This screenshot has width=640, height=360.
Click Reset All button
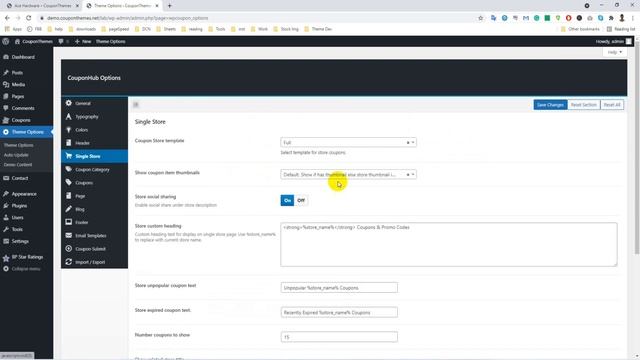coord(612,105)
